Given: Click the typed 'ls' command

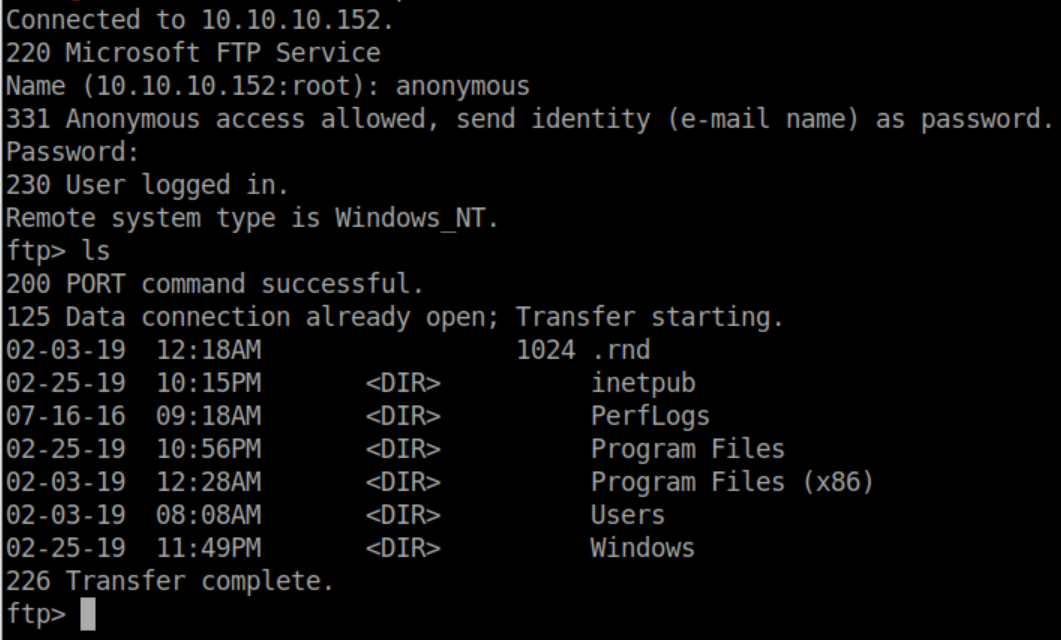Looking at the screenshot, I should [x=96, y=251].
